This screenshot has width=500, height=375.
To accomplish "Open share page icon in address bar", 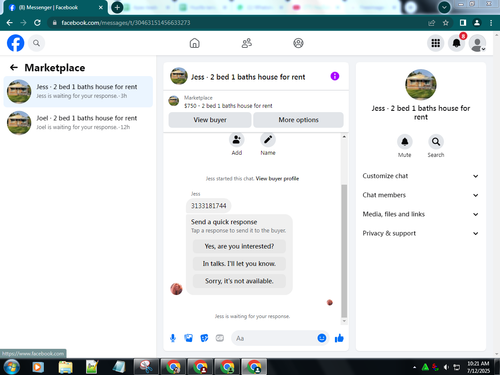I will click(x=431, y=23).
